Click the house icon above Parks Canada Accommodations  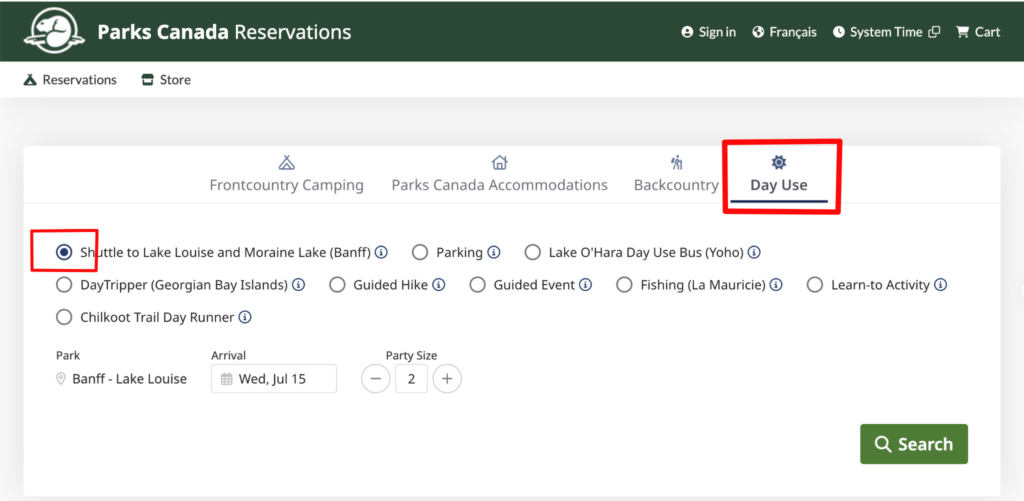500,162
